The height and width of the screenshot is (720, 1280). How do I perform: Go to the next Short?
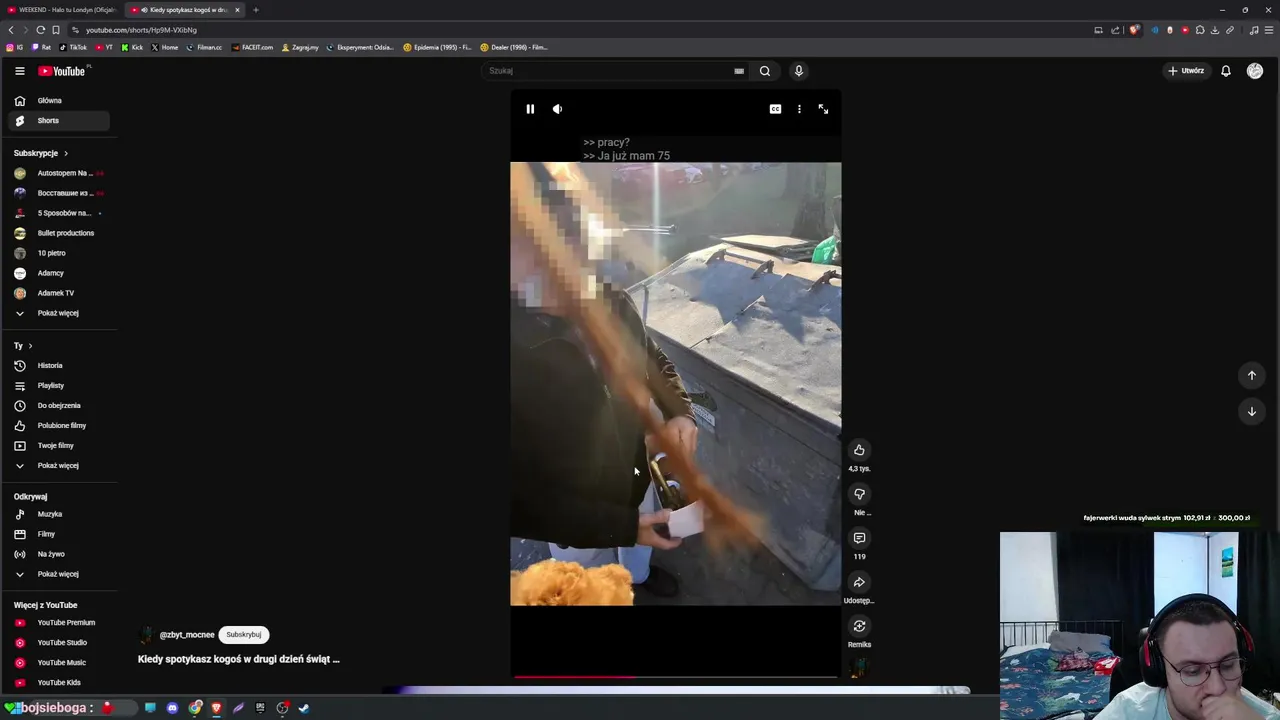pos(1251,411)
